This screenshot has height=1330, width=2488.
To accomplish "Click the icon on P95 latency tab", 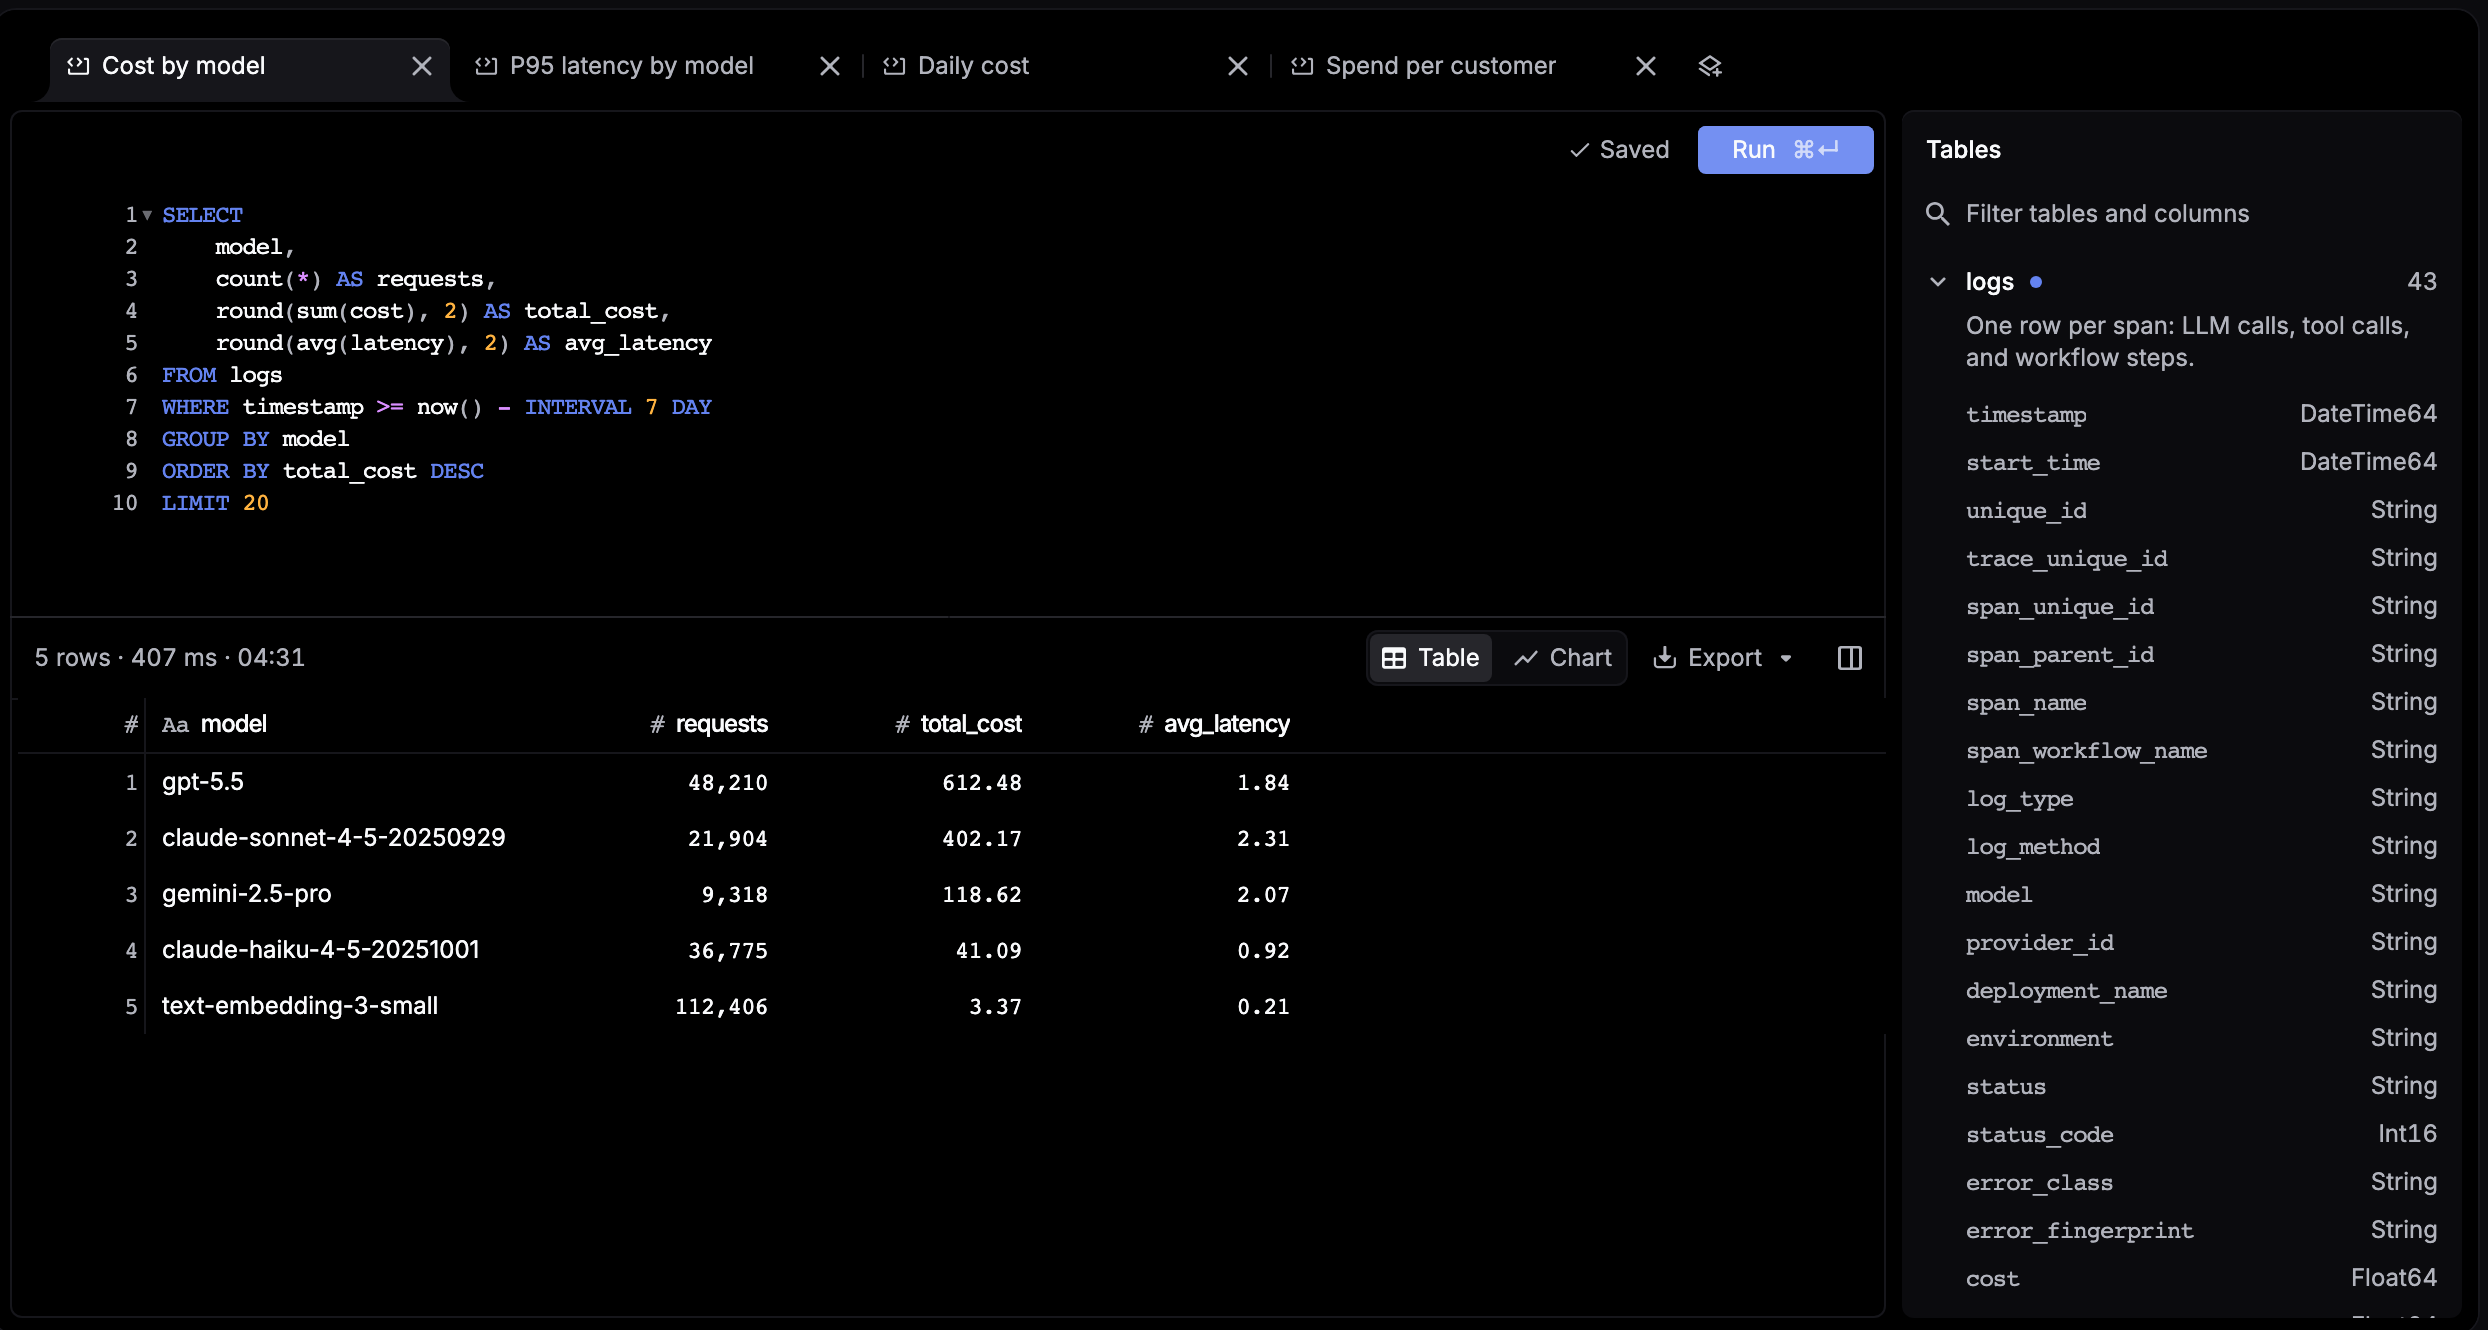I will tap(486, 66).
